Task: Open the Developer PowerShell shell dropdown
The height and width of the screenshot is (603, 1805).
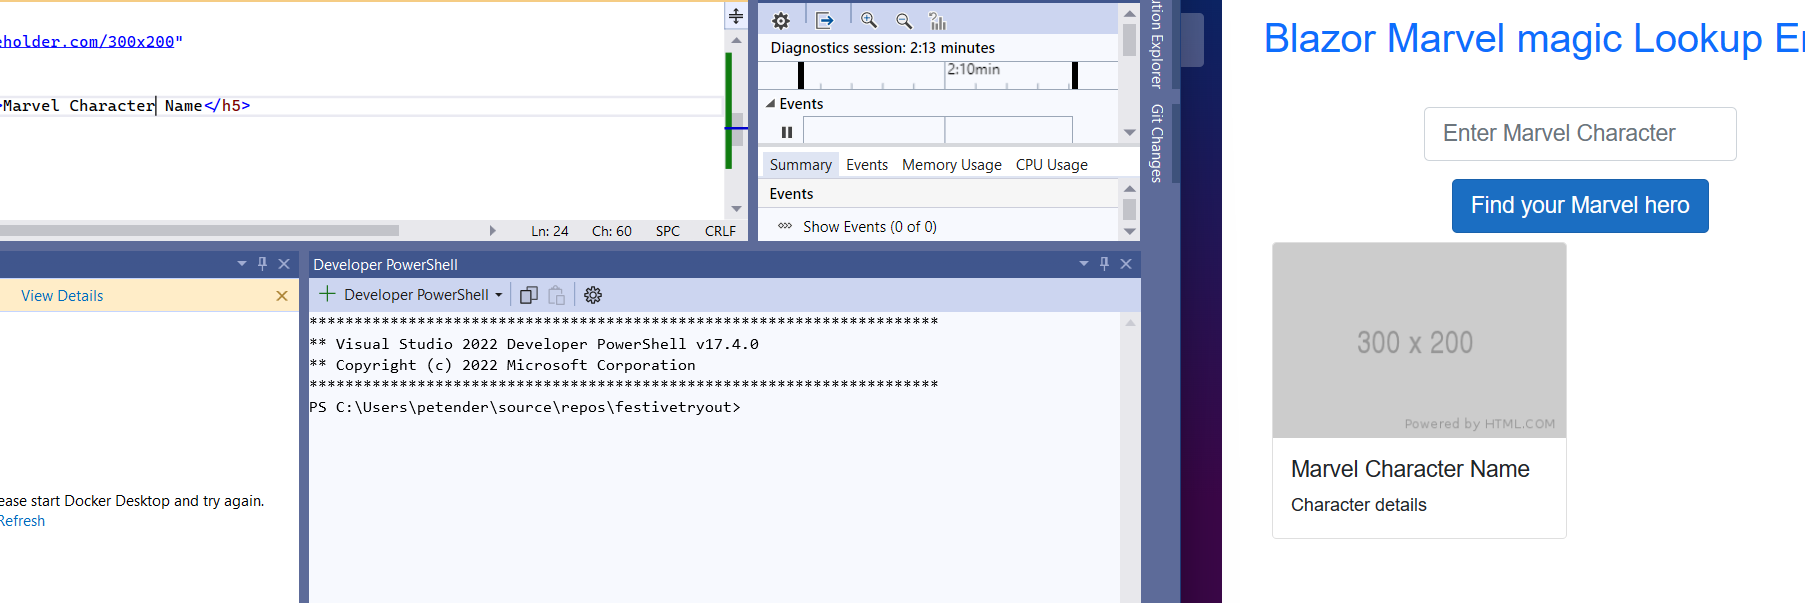Action: 498,295
